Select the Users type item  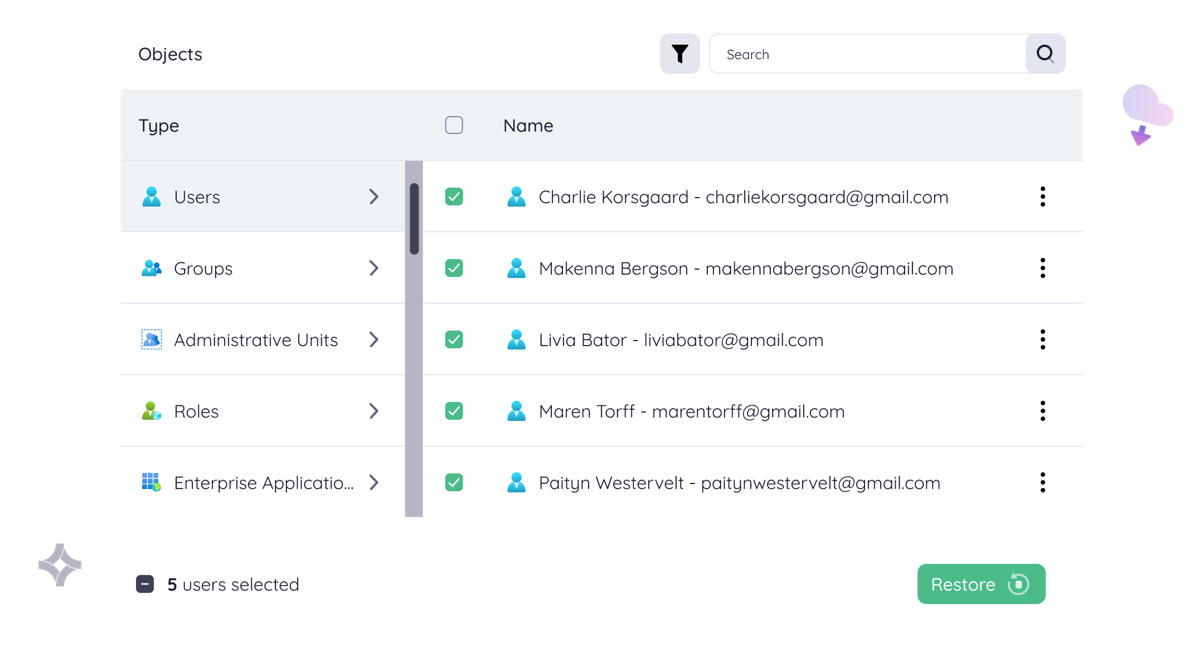tap(197, 197)
